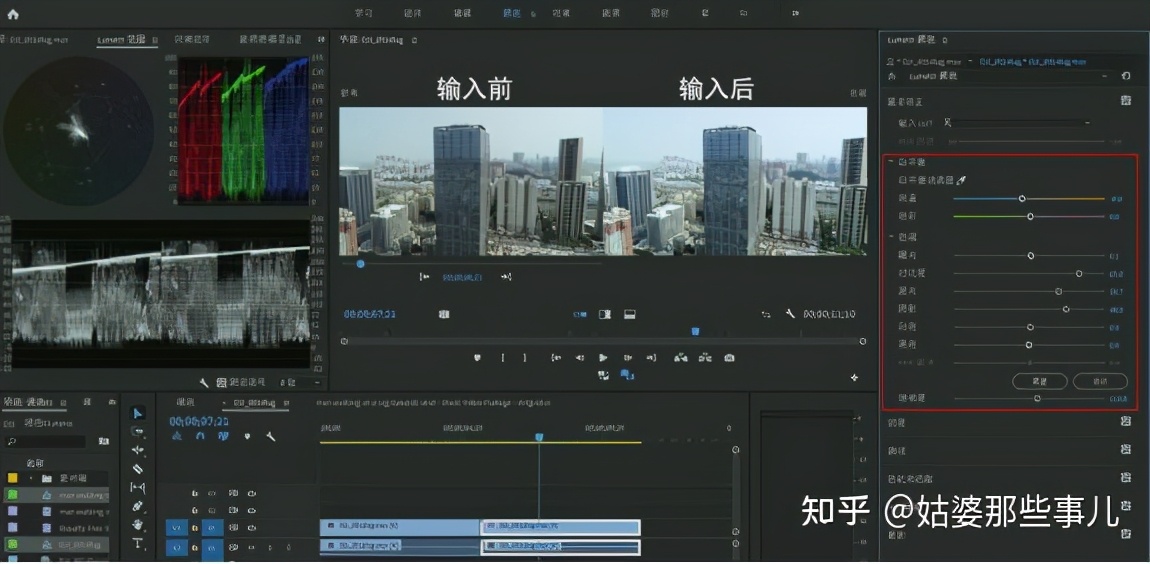Add marker from timeline header
This screenshot has width=1150, height=564.
(x=247, y=436)
